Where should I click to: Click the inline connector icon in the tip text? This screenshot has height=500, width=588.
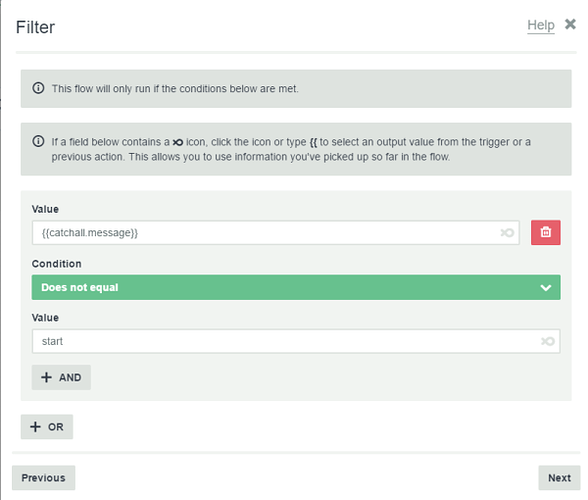178,142
